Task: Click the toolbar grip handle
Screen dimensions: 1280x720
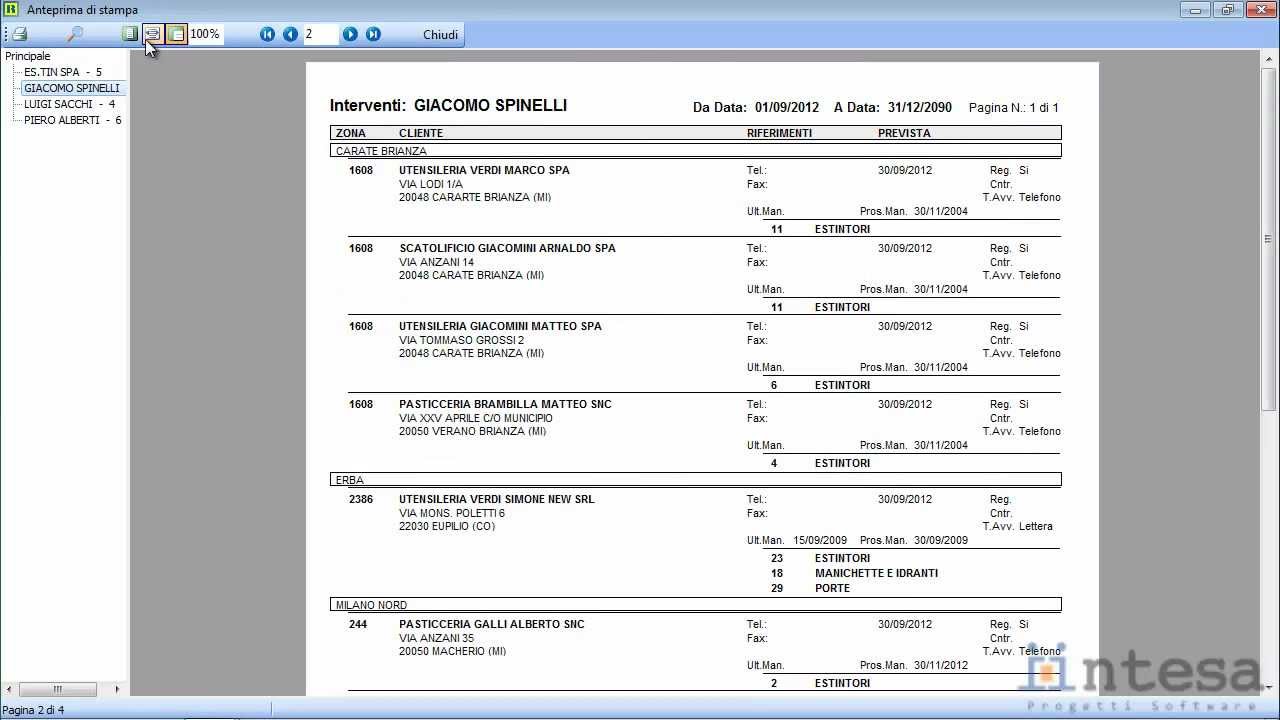Action: point(5,34)
